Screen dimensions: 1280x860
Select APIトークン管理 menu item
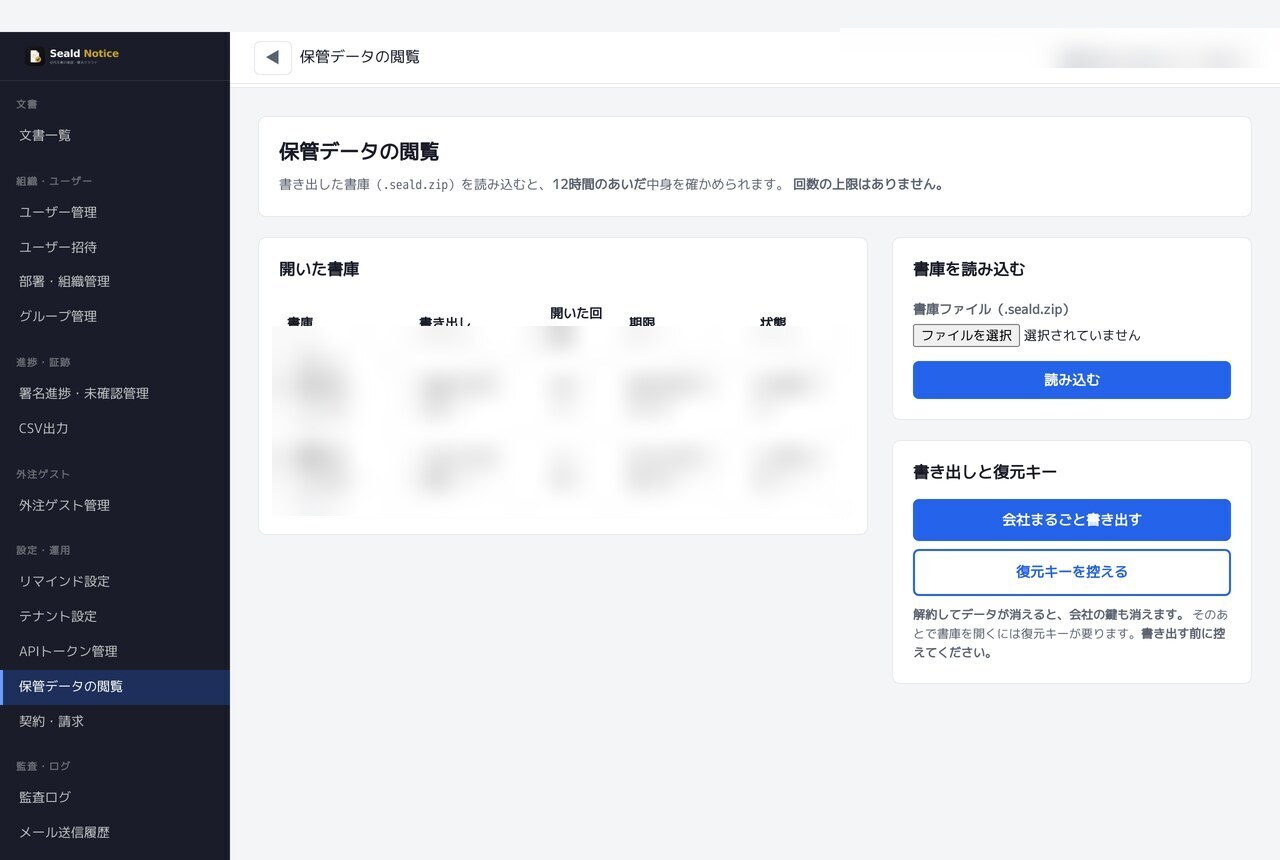pyautogui.click(x=115, y=651)
